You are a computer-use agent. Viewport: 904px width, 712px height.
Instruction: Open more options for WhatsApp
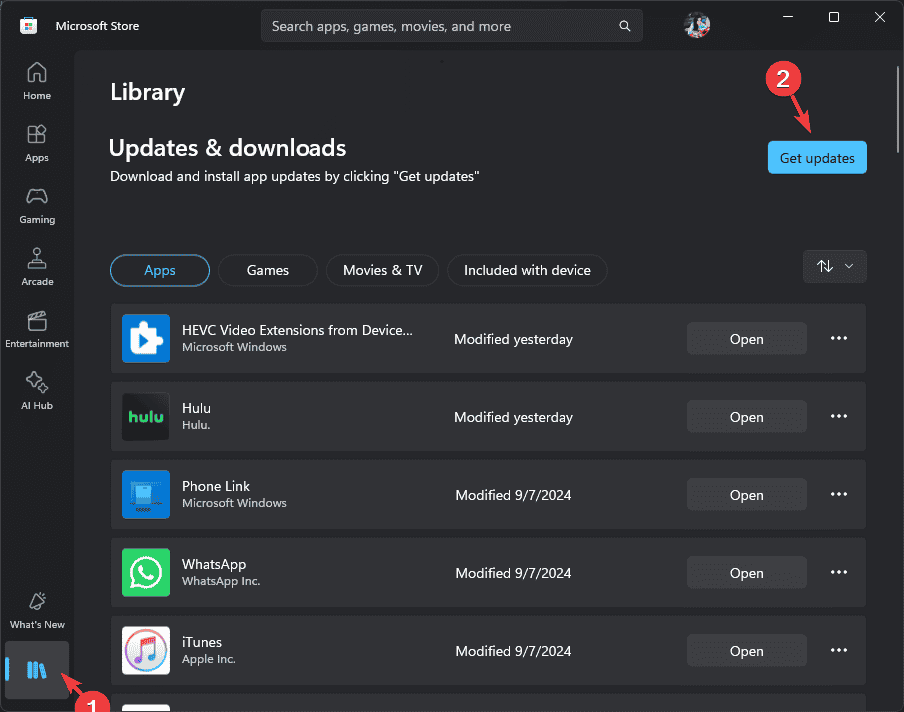[x=839, y=572]
